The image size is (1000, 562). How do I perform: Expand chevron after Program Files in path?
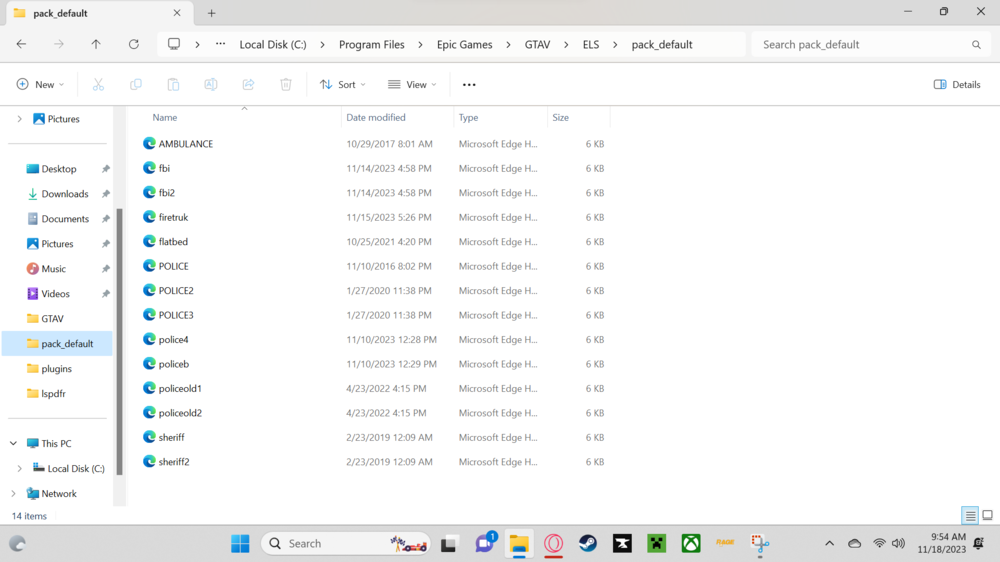tap(420, 45)
